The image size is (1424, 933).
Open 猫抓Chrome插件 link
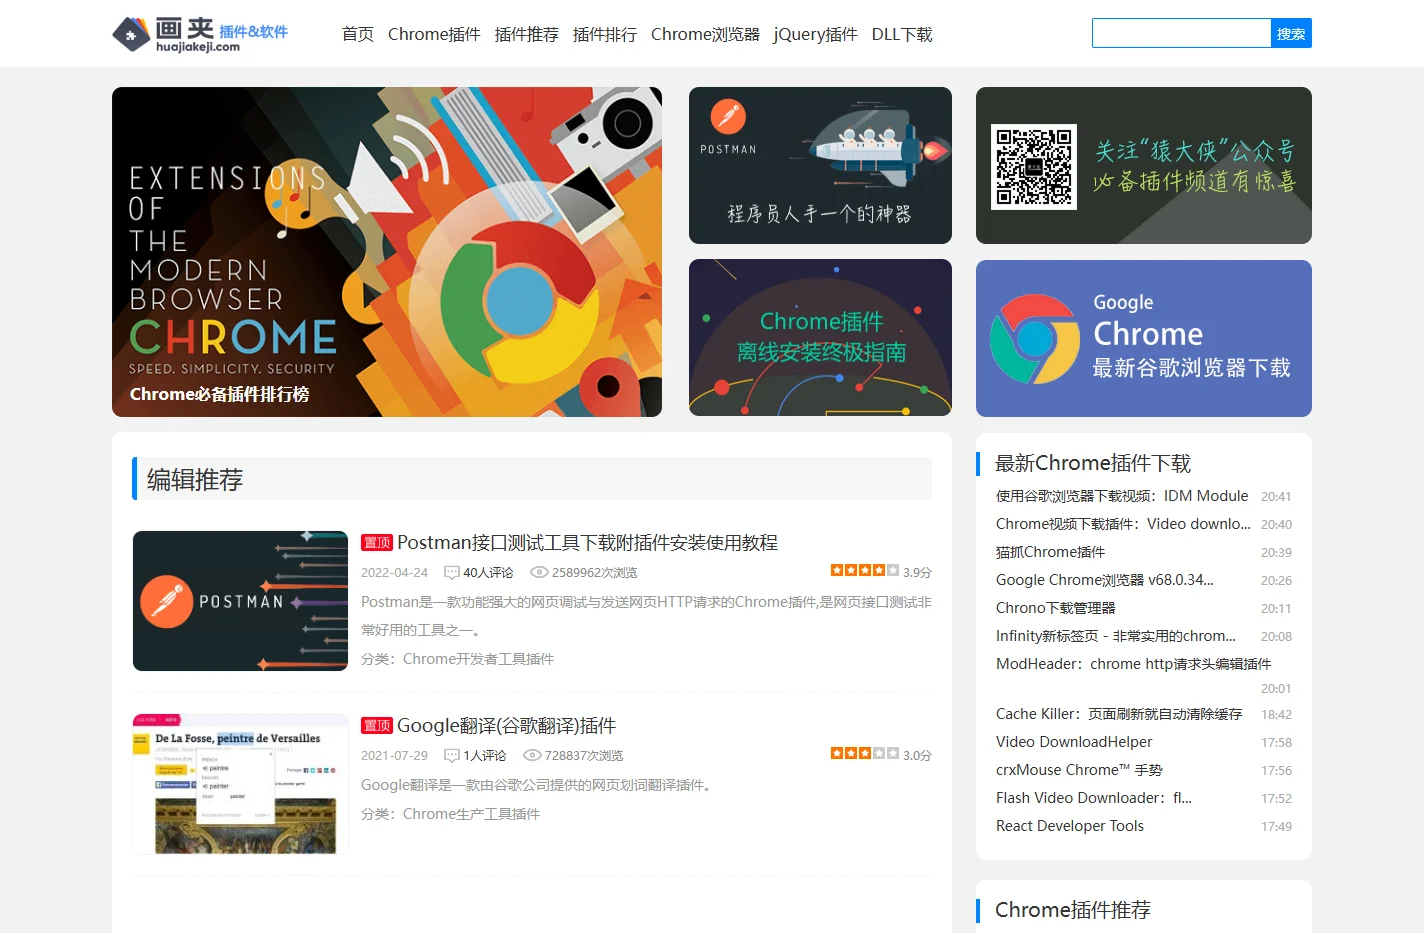point(1050,552)
